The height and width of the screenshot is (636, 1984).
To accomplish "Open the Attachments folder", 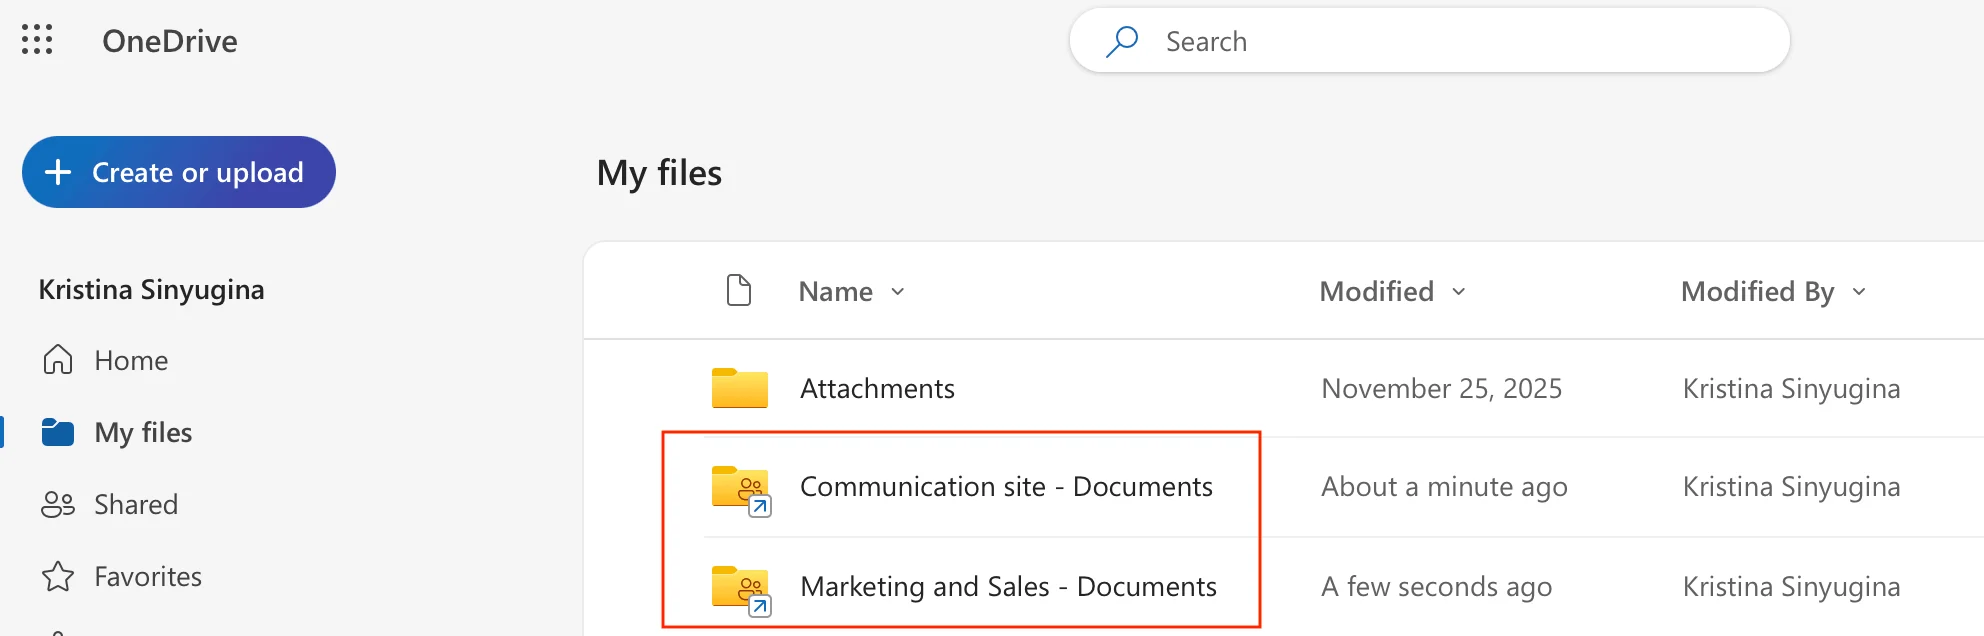I will (877, 388).
